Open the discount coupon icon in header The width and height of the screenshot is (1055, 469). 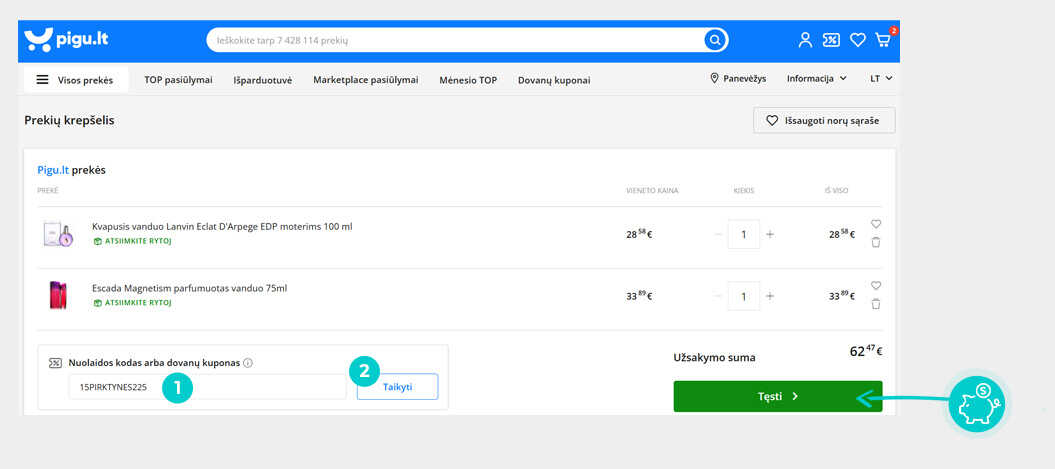831,40
